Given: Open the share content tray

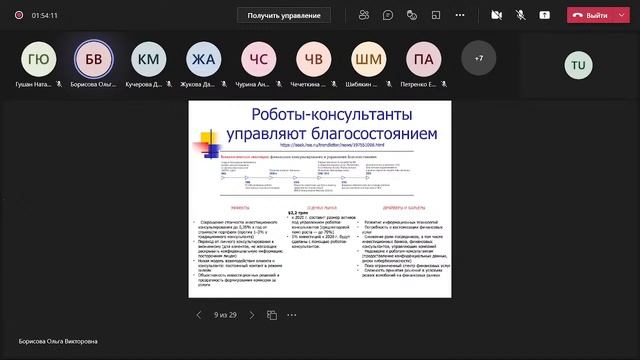Looking at the screenshot, I should 544,15.
